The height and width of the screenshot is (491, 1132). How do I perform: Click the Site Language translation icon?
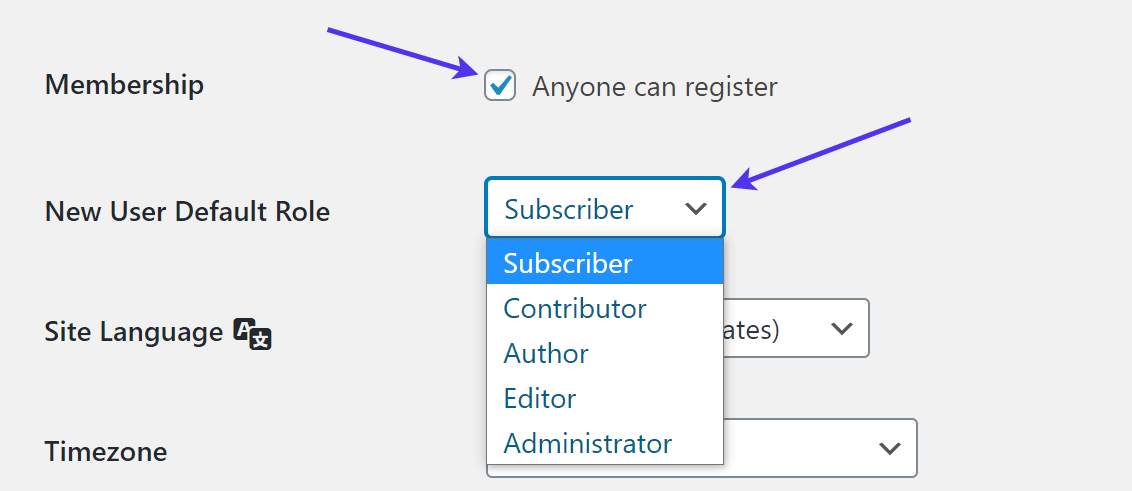click(x=253, y=333)
